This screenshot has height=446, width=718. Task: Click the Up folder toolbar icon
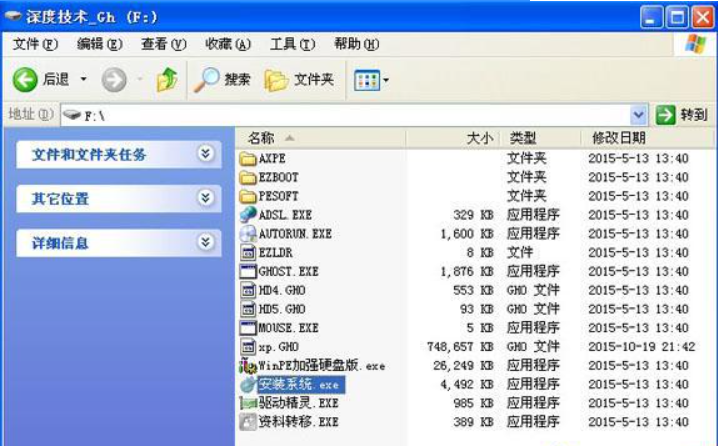click(x=167, y=80)
